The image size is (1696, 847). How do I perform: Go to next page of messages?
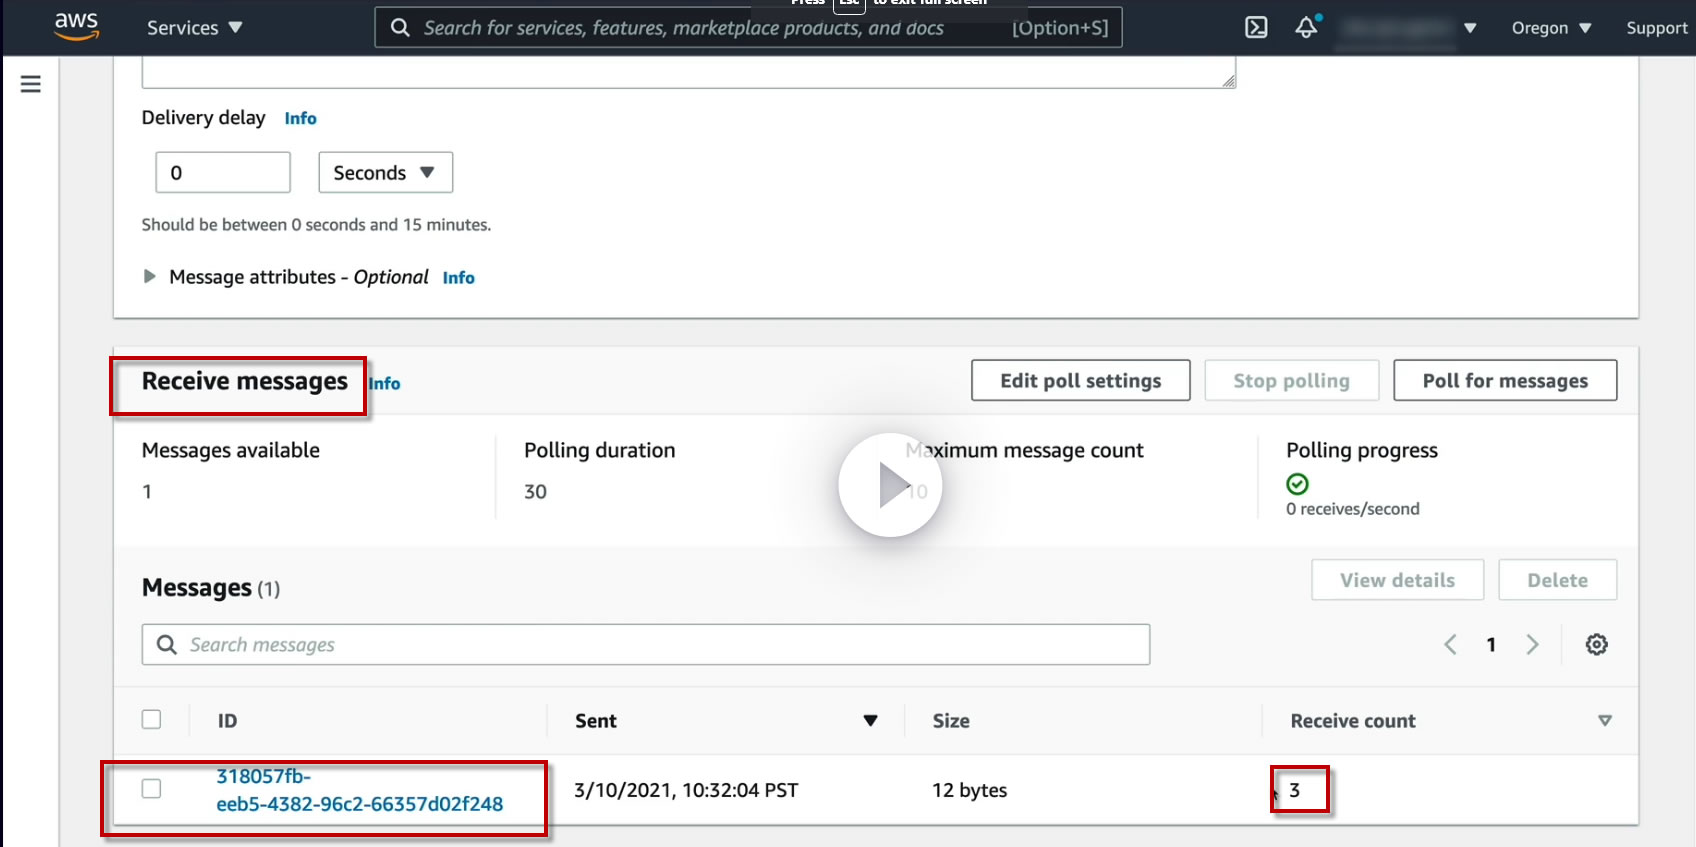click(x=1532, y=645)
